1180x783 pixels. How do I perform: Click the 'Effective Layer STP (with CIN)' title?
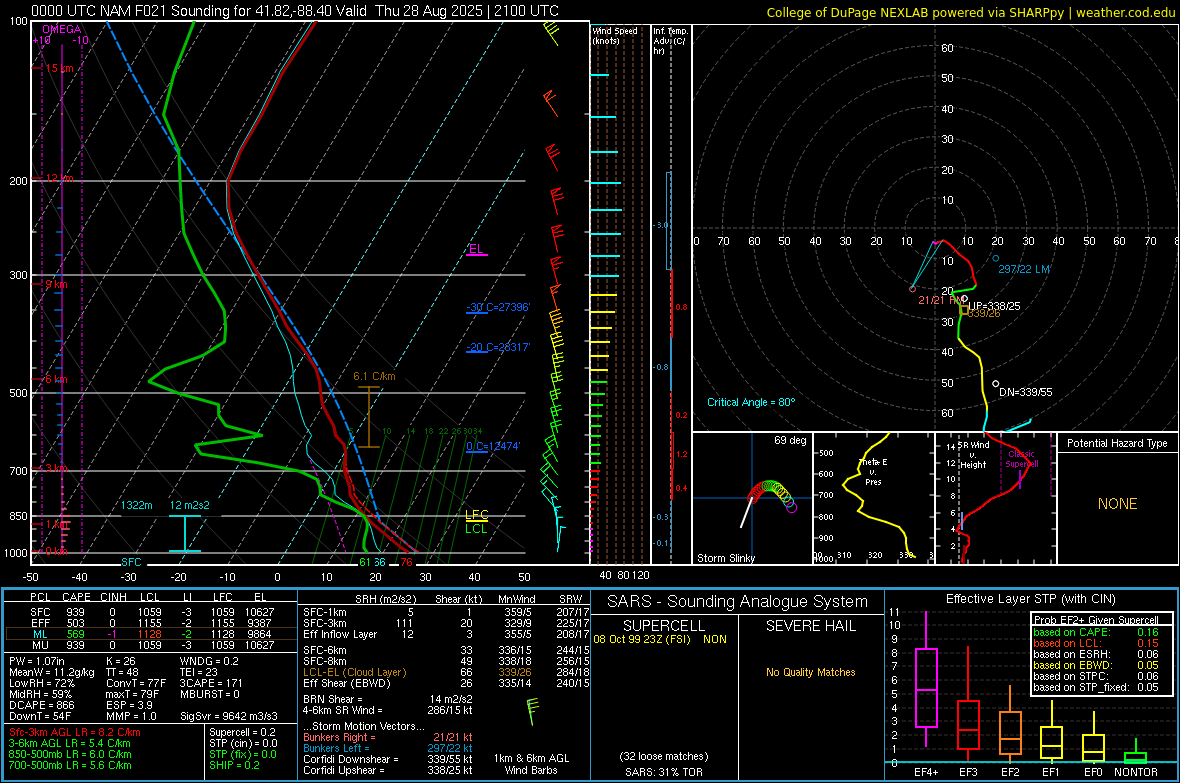(x=1030, y=599)
